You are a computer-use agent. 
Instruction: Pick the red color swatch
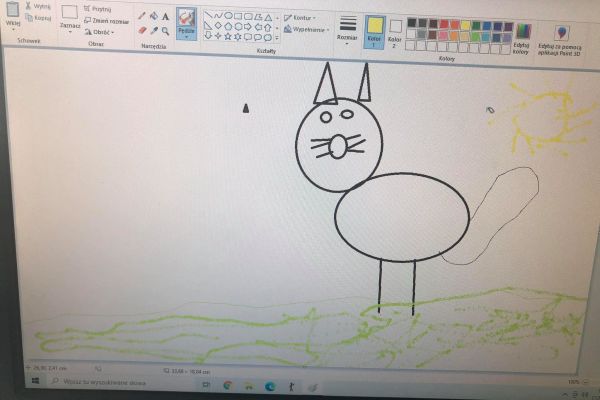445,23
